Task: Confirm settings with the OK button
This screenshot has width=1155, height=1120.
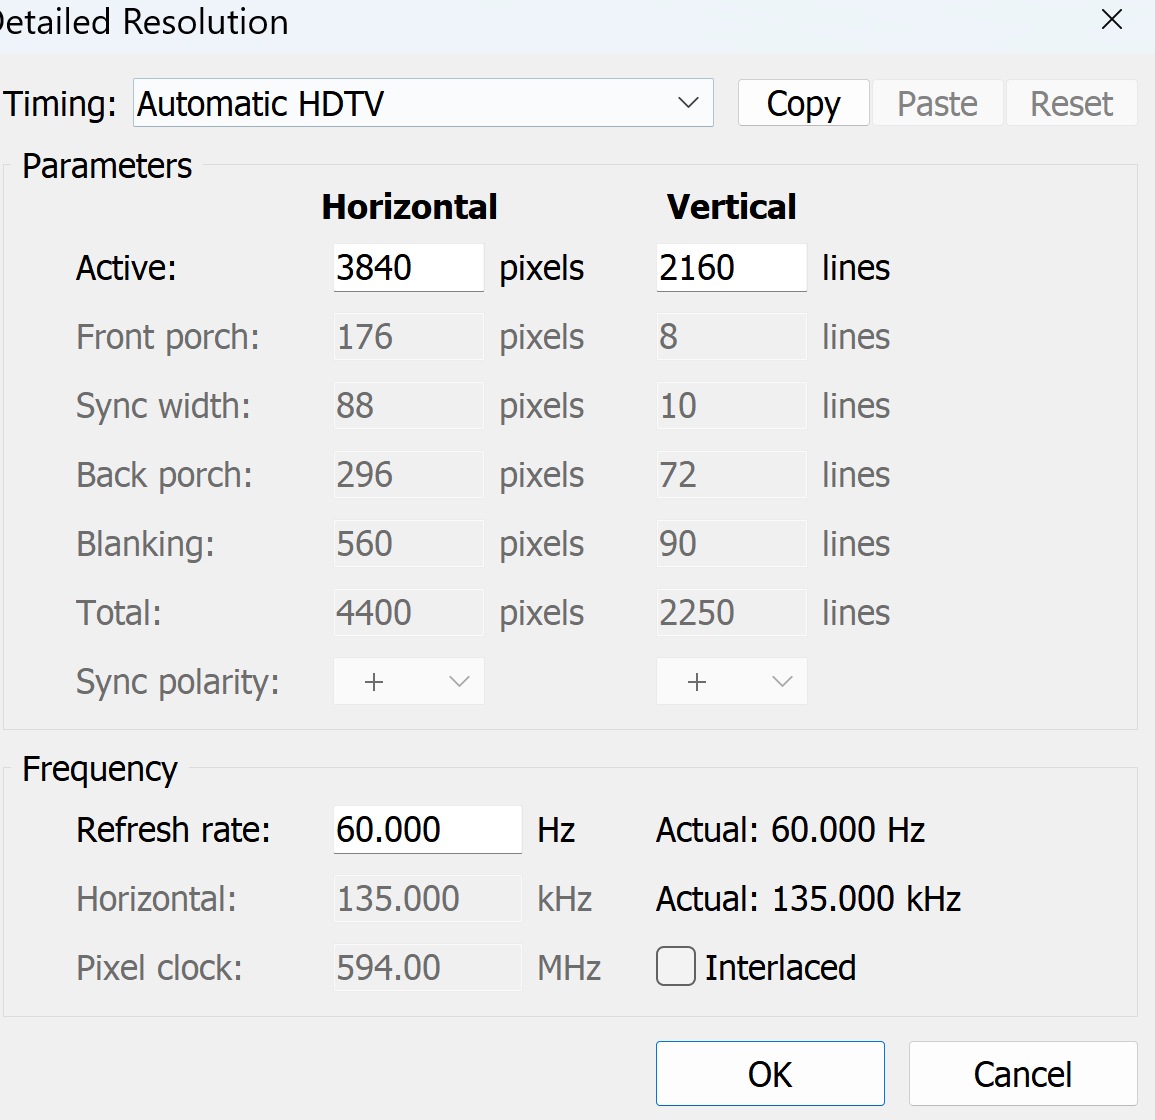Action: pos(770,1074)
